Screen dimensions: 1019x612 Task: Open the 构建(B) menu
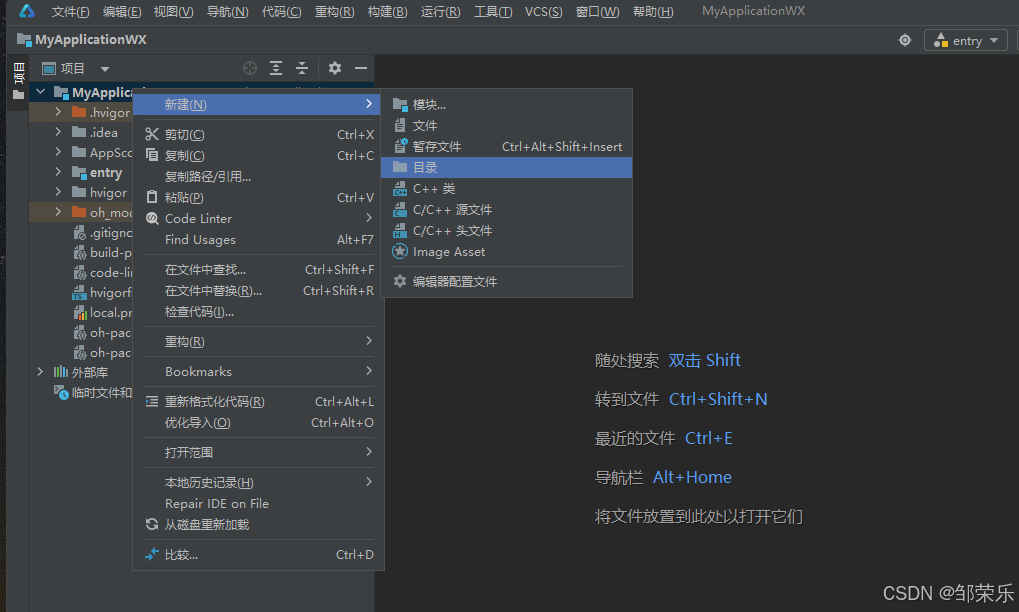387,12
